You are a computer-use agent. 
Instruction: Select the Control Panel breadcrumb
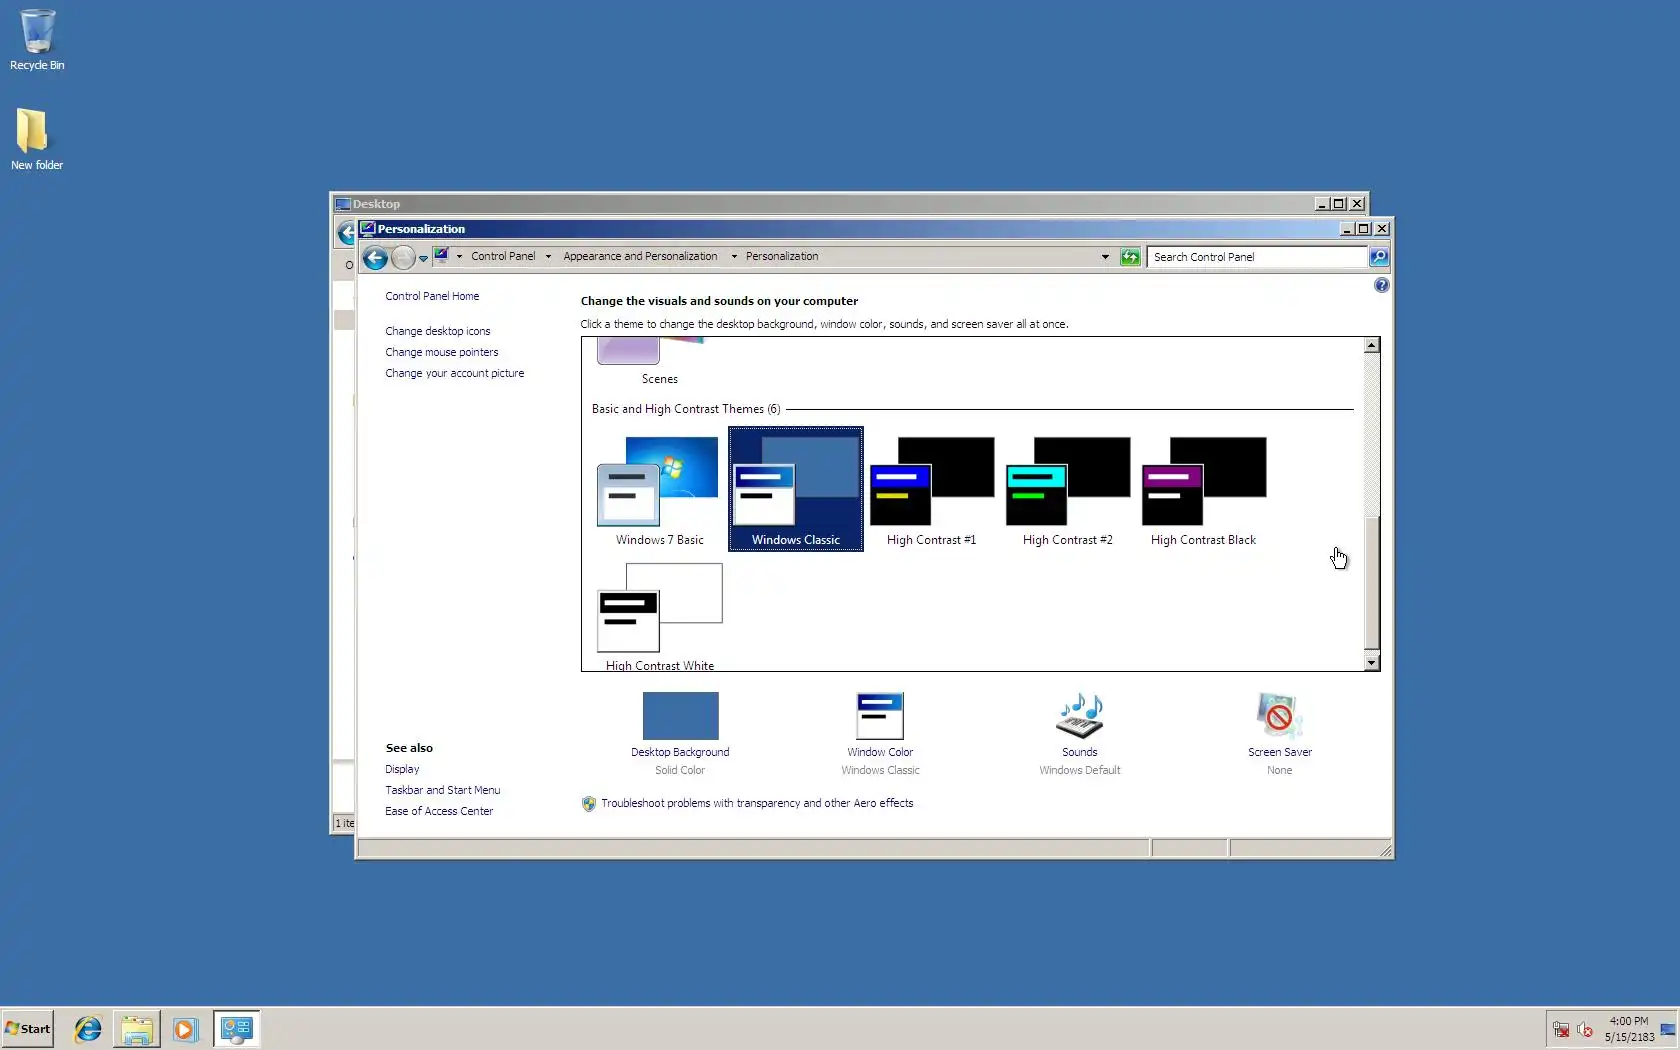tap(503, 257)
